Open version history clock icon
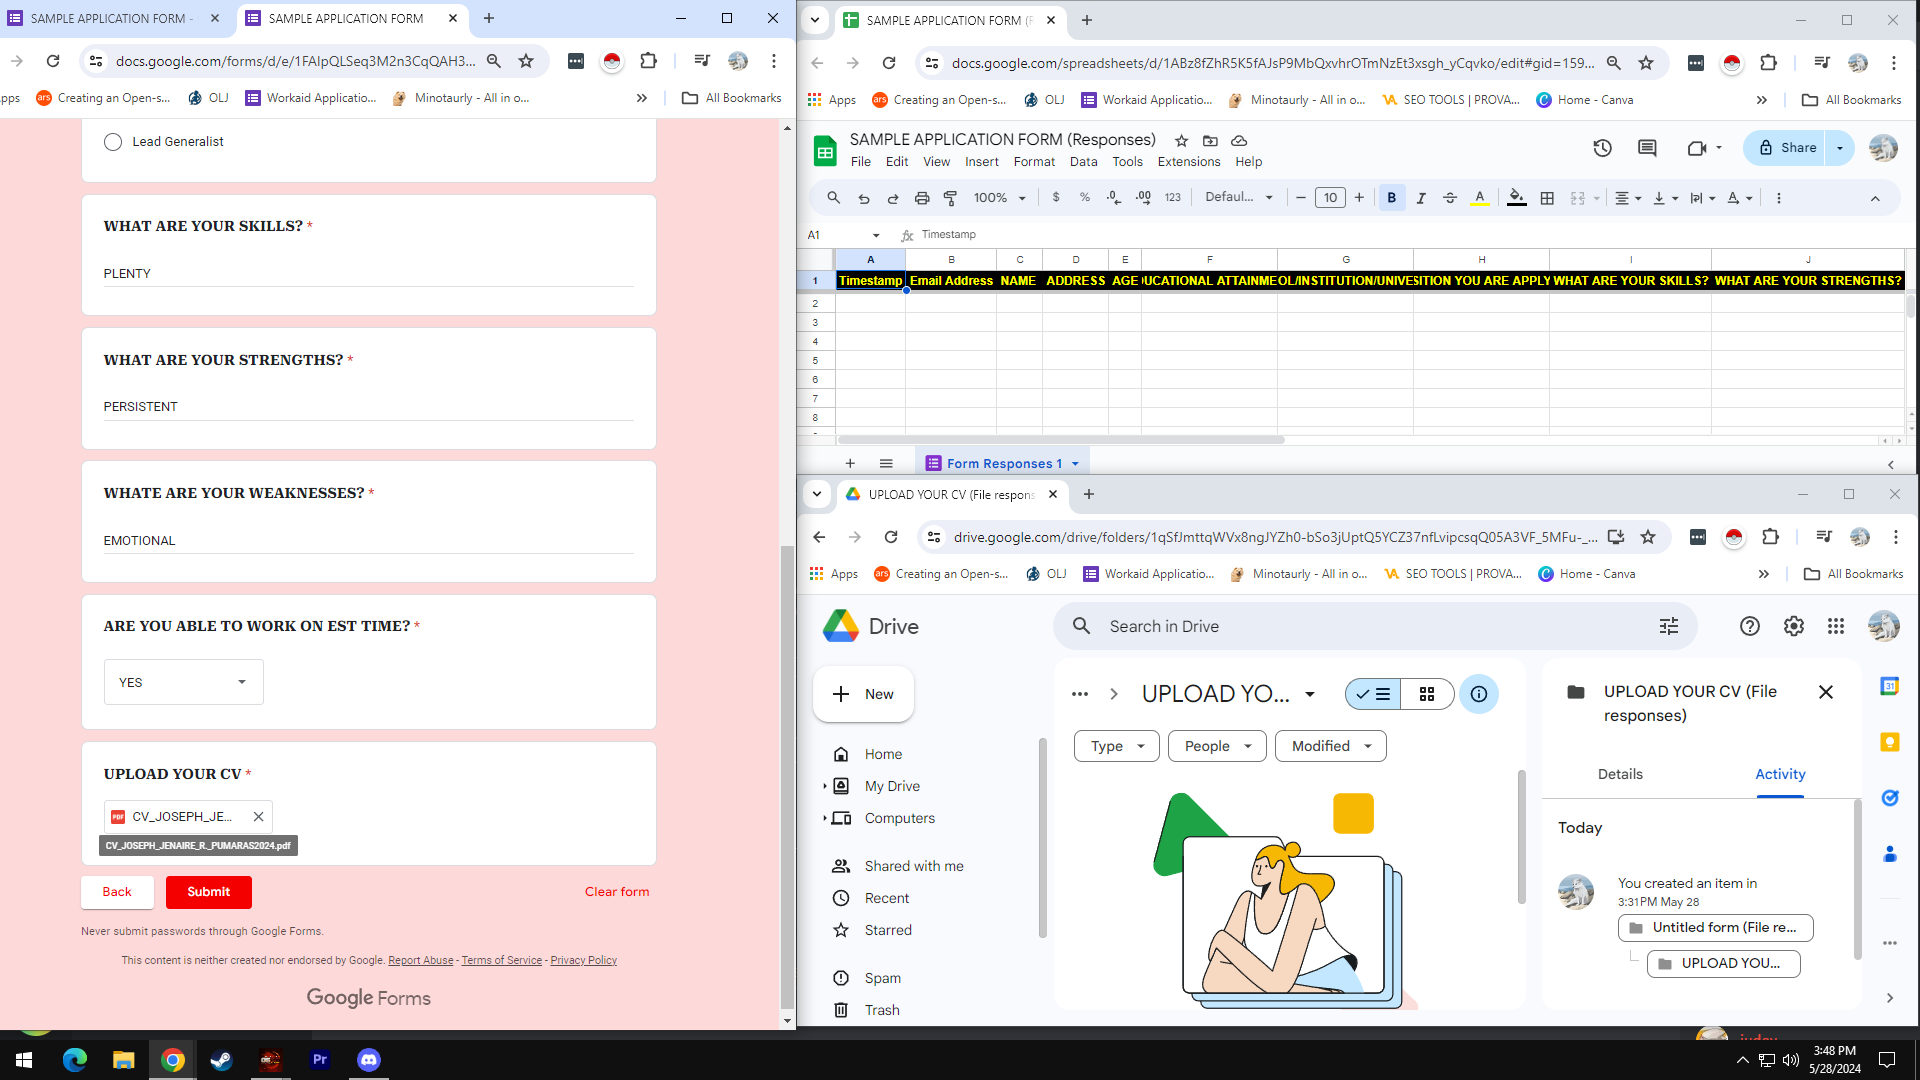Viewport: 1920px width, 1080px height. point(1602,148)
